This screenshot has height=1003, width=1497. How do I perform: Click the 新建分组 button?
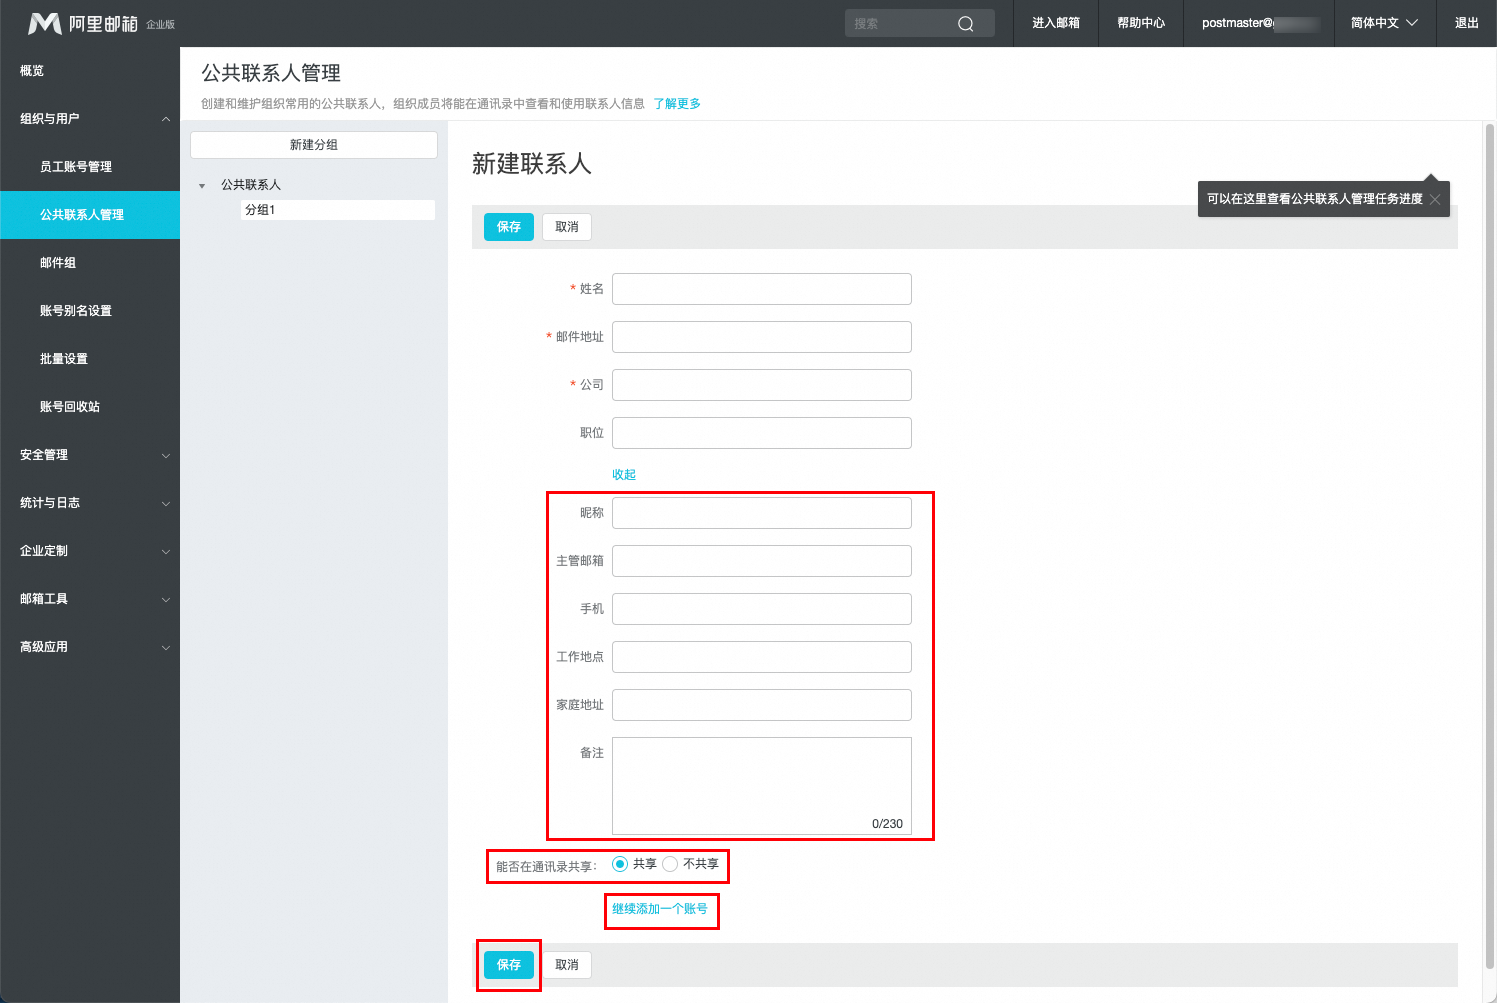314,145
